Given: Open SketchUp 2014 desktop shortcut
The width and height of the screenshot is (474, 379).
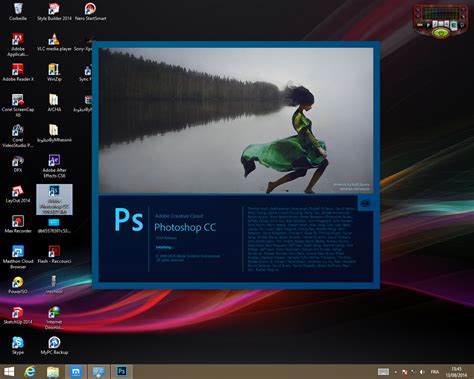Looking at the screenshot, I should 18,315.
